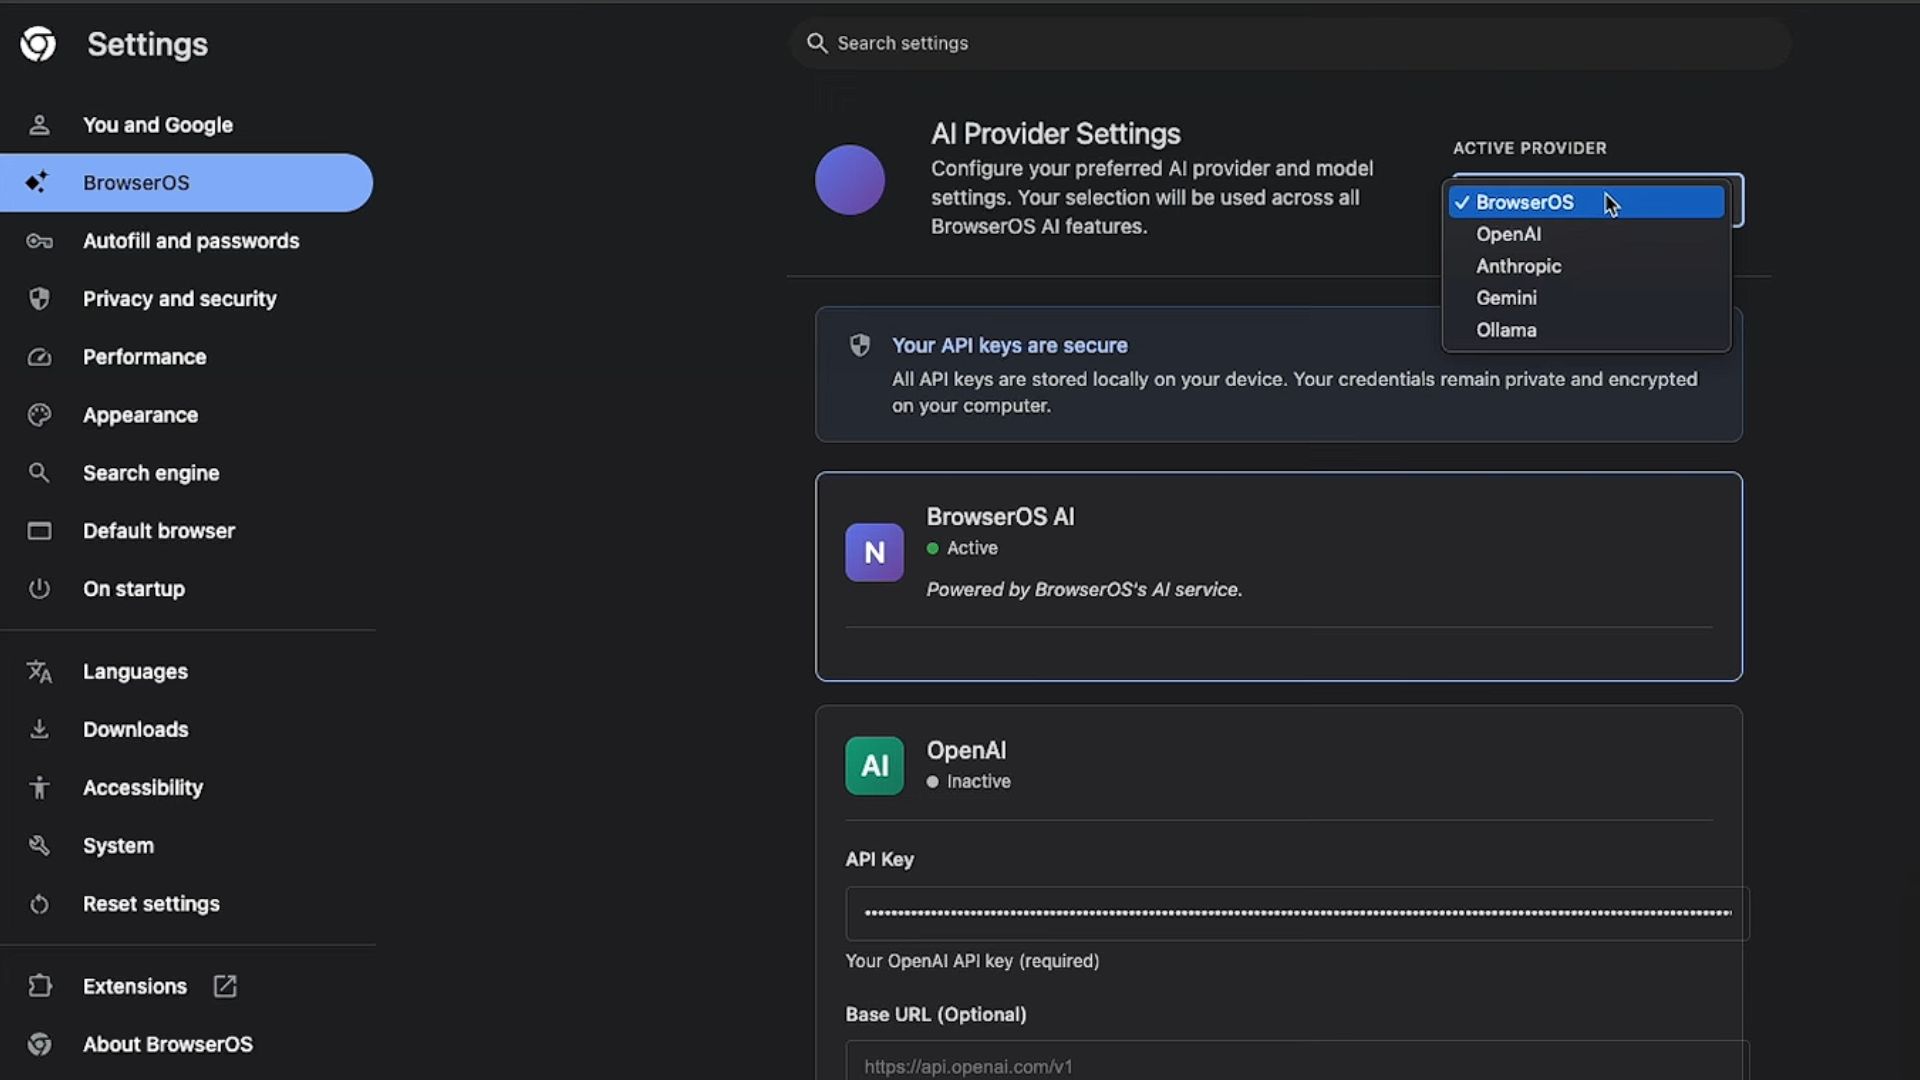Click the BrowserOS logo beside Settings

click(x=38, y=44)
